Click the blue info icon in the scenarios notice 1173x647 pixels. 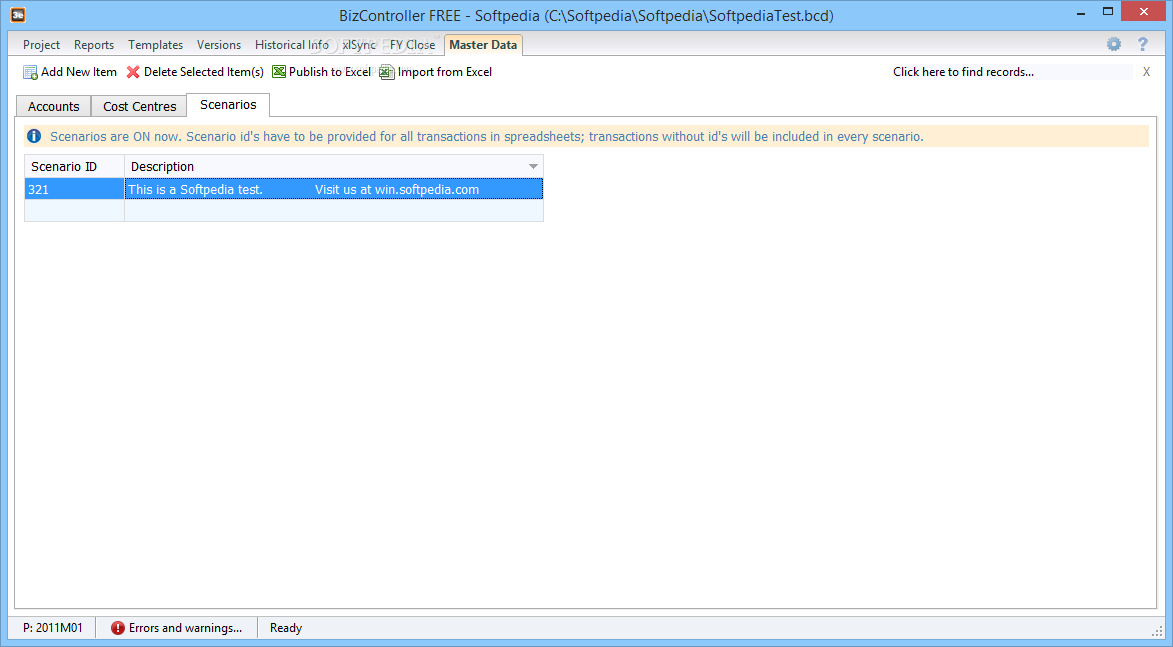[34, 136]
